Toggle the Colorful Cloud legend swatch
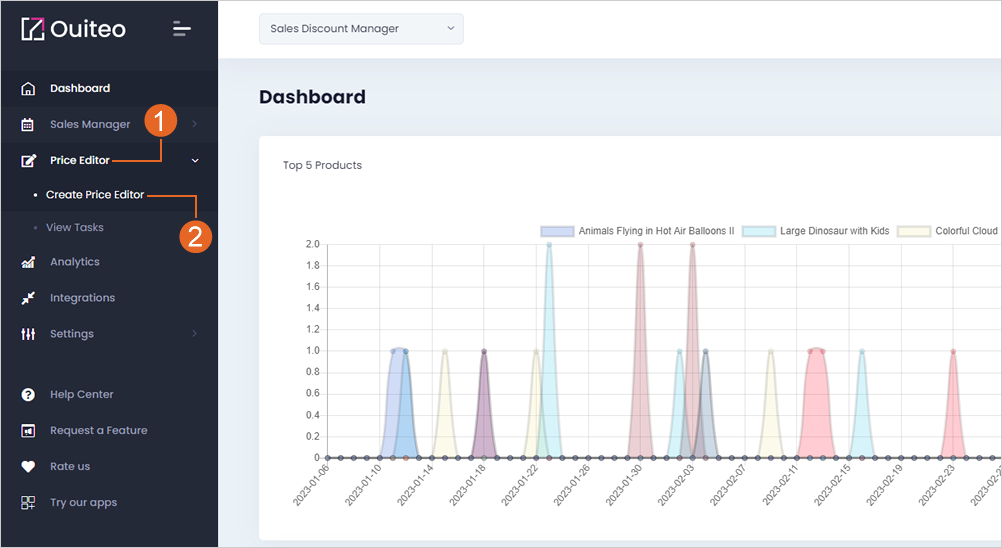This screenshot has width=1002, height=548. [914, 231]
